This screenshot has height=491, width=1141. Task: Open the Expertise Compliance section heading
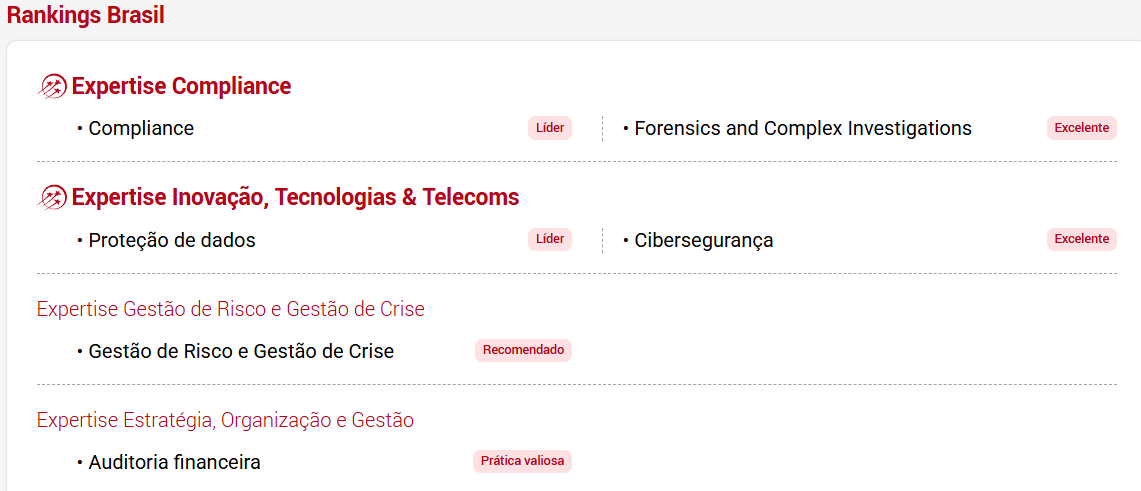coord(181,87)
